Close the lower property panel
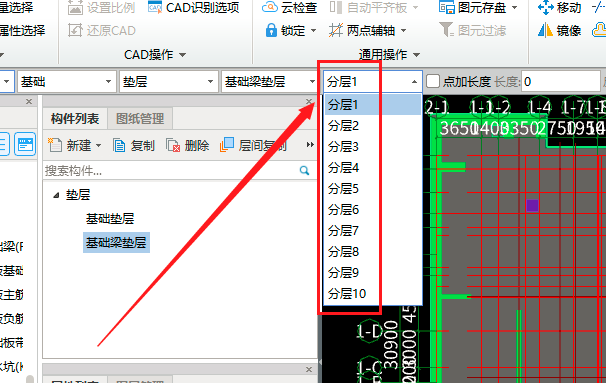The image size is (606, 383). click(x=308, y=369)
